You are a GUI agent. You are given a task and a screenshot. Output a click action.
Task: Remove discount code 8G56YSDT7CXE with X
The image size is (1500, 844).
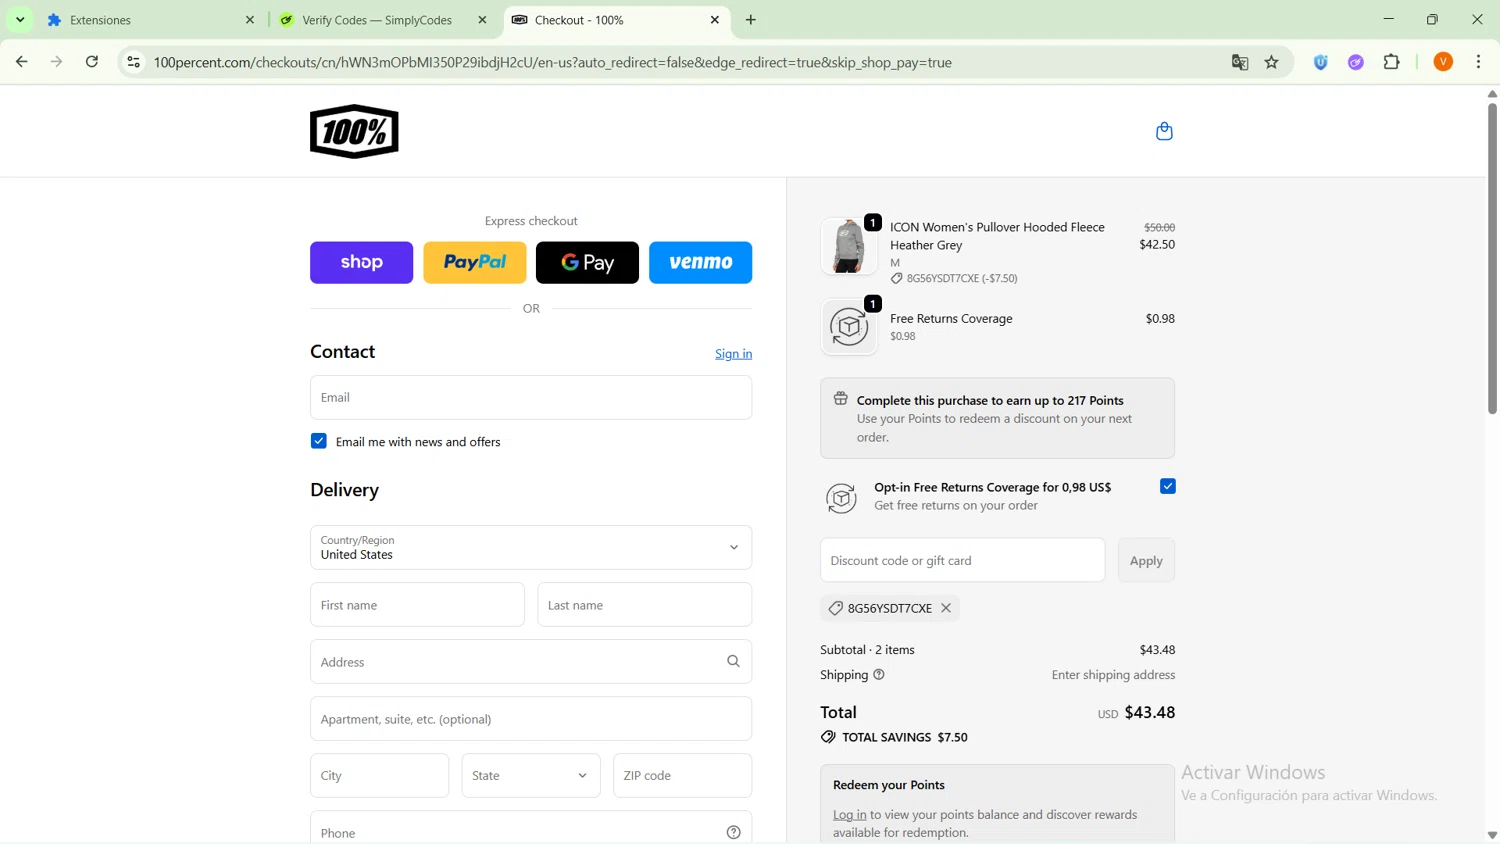pyautogui.click(x=946, y=608)
